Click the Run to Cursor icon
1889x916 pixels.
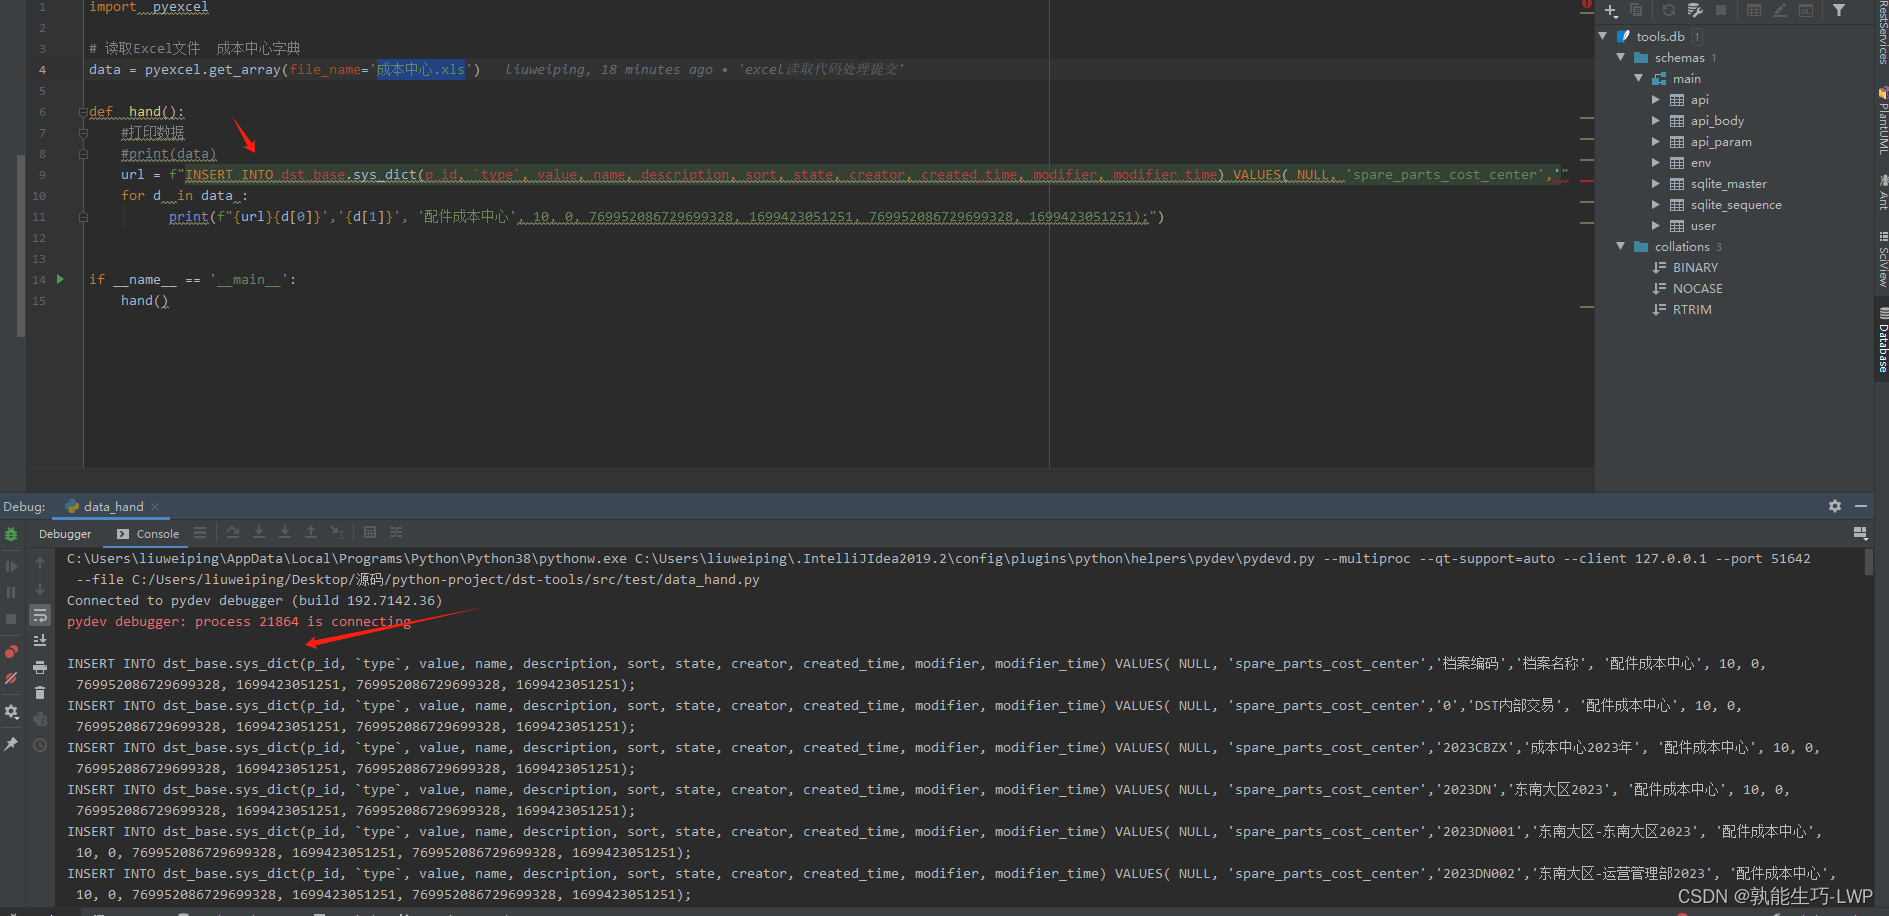coord(337,533)
